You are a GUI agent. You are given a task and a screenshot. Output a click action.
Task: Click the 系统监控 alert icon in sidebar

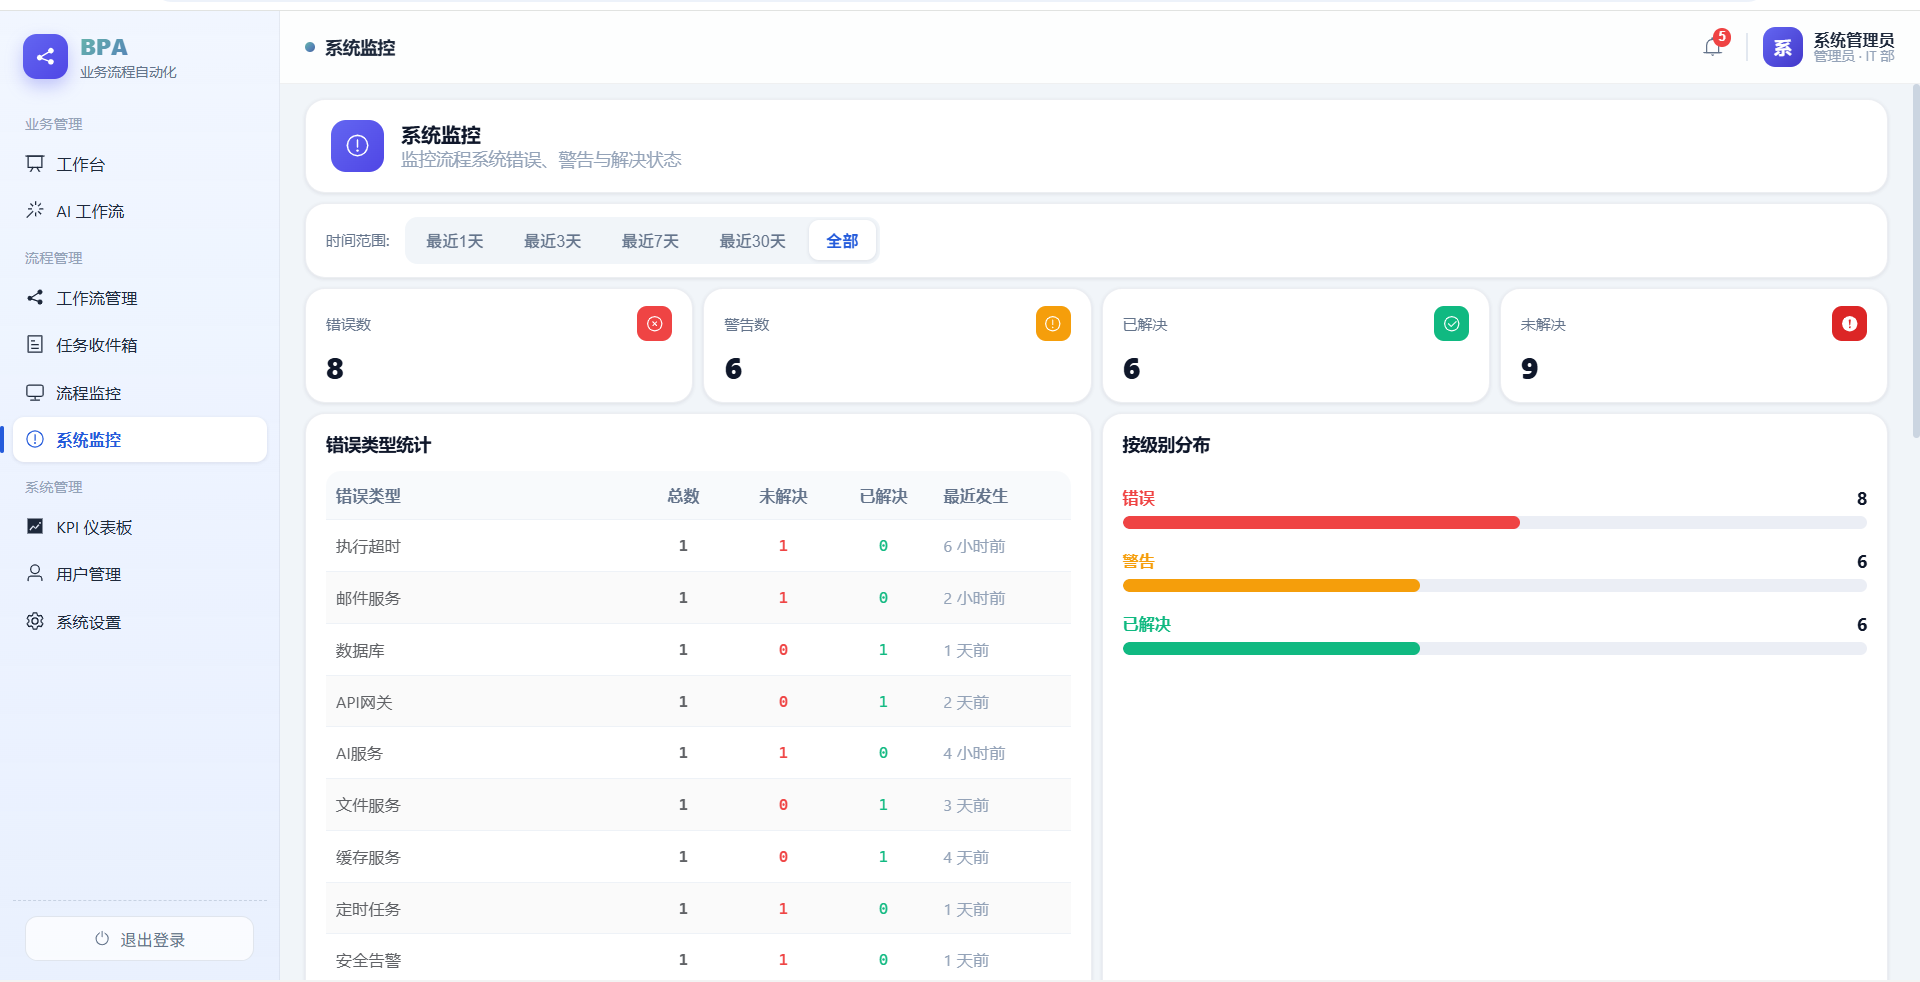[x=35, y=439]
